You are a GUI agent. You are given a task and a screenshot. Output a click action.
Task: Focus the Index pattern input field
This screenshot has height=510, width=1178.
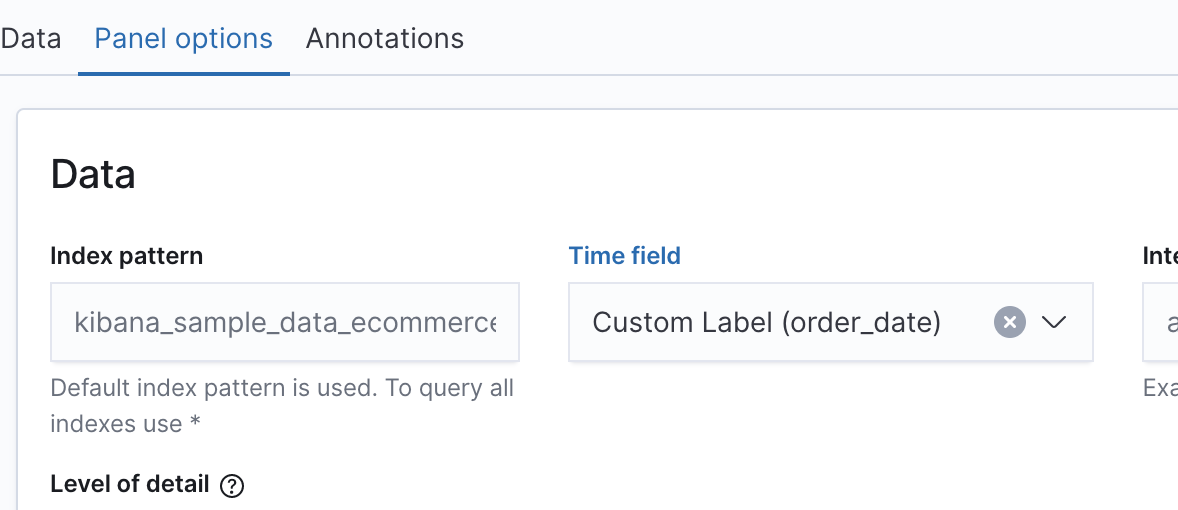(x=285, y=322)
